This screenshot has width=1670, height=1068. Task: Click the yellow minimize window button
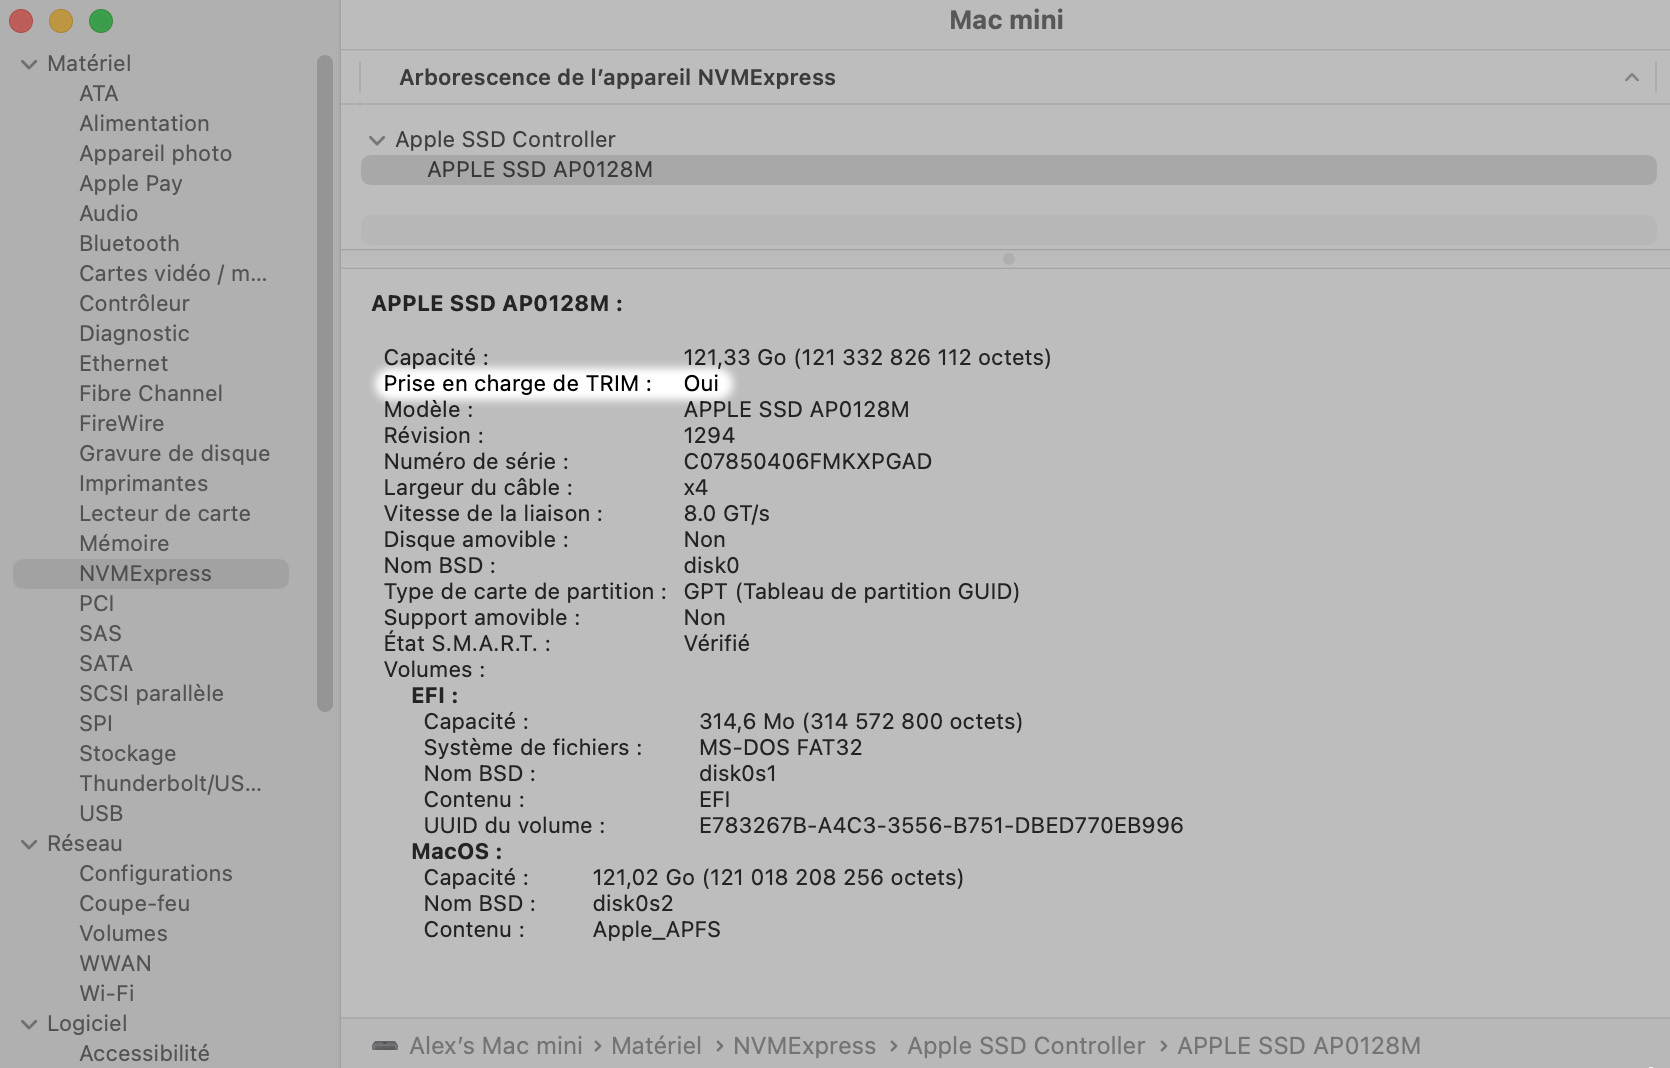point(61,20)
